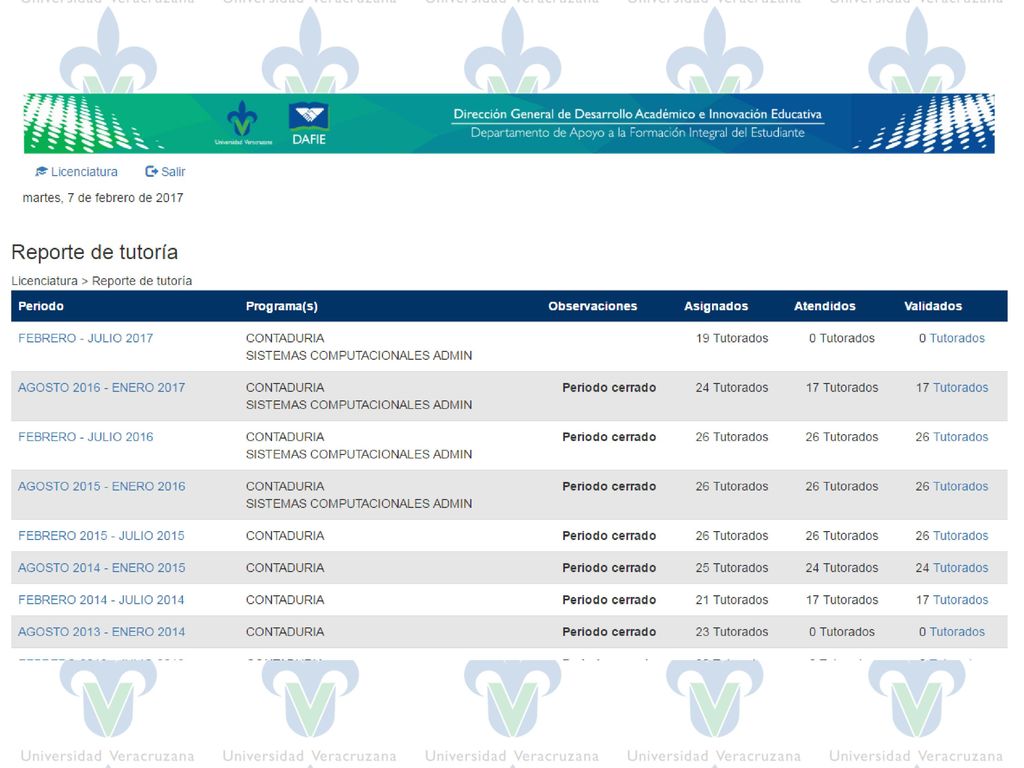Open the AGOSTO 2013 - ENERO 2014 period
The height and width of the screenshot is (768, 1024).
click(x=102, y=632)
